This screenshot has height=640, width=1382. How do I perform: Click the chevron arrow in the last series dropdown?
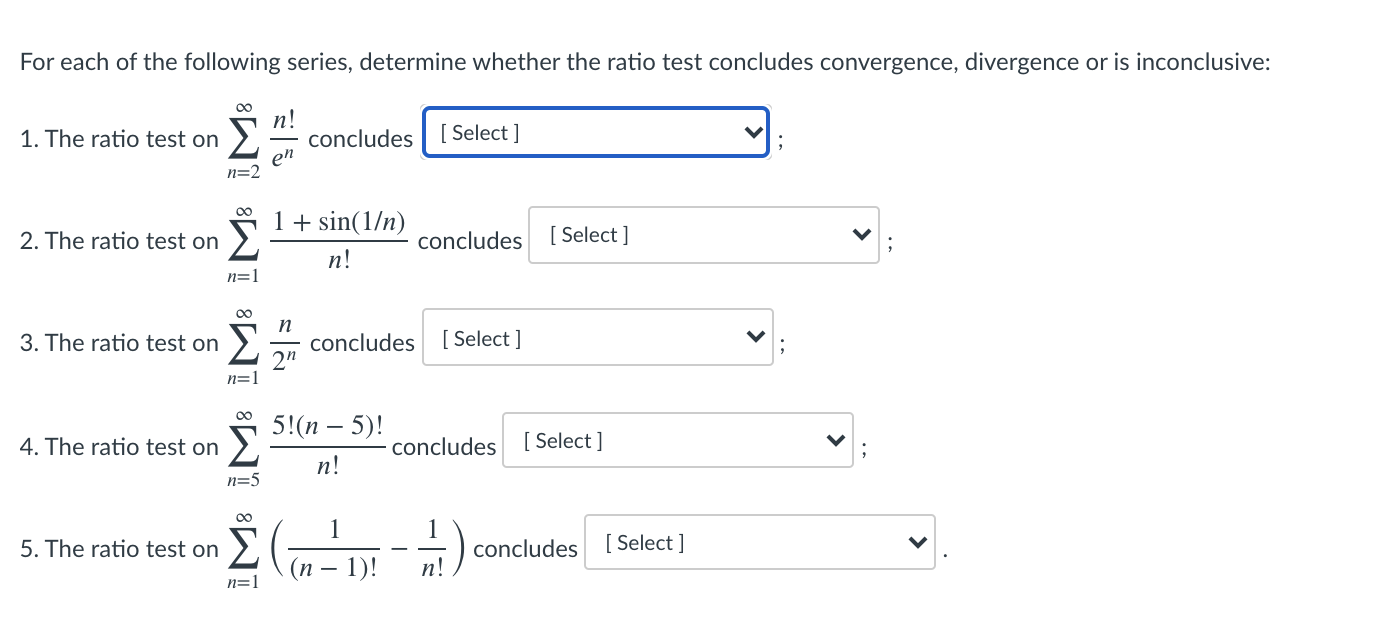pos(914,543)
